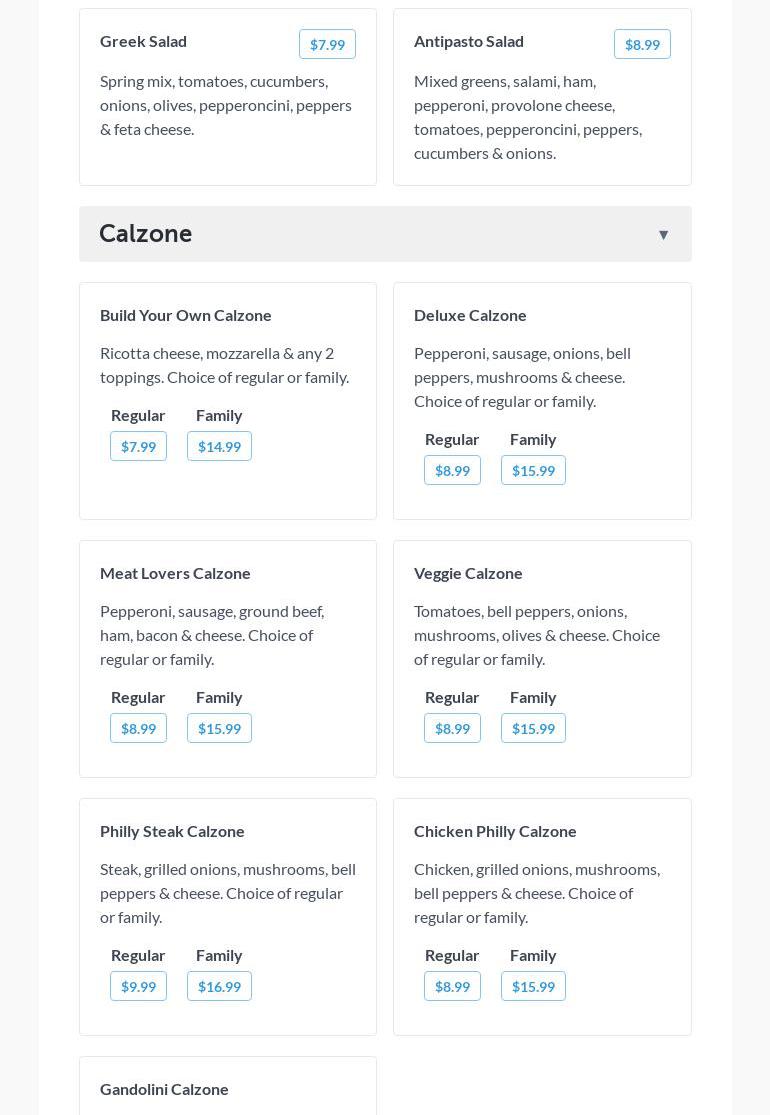Click the Greek Salad item title
The image size is (770, 1115).
click(x=143, y=41)
